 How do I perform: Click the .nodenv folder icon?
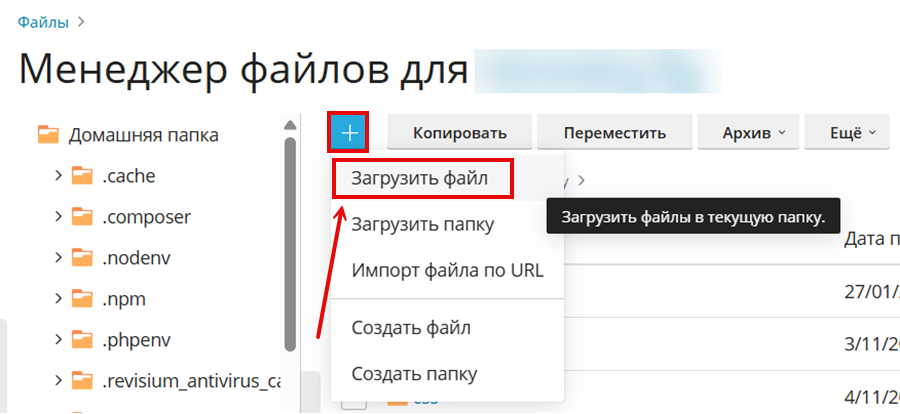[82, 257]
